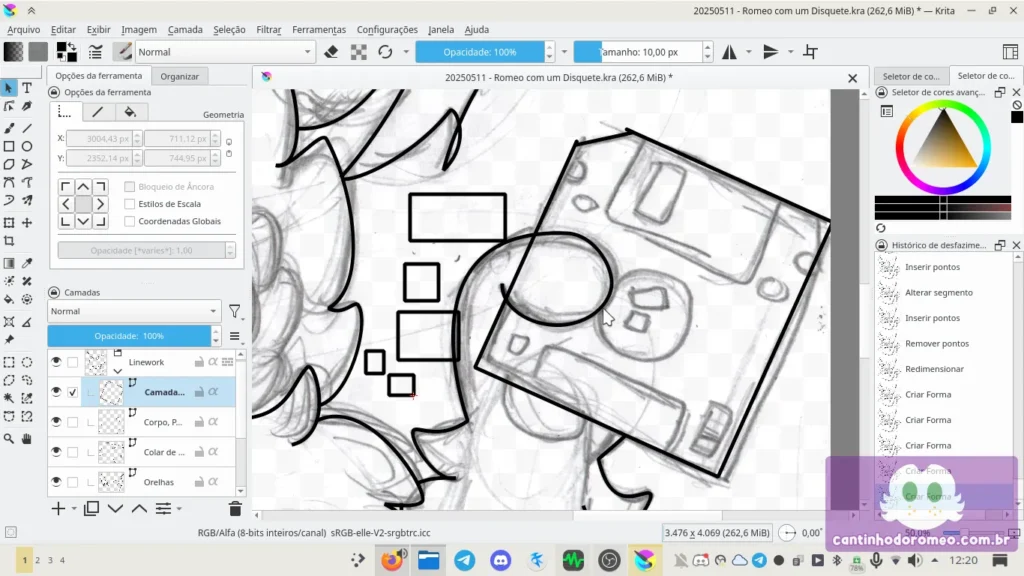Switch to the Organizar tab
The image size is (1024, 576).
click(180, 76)
